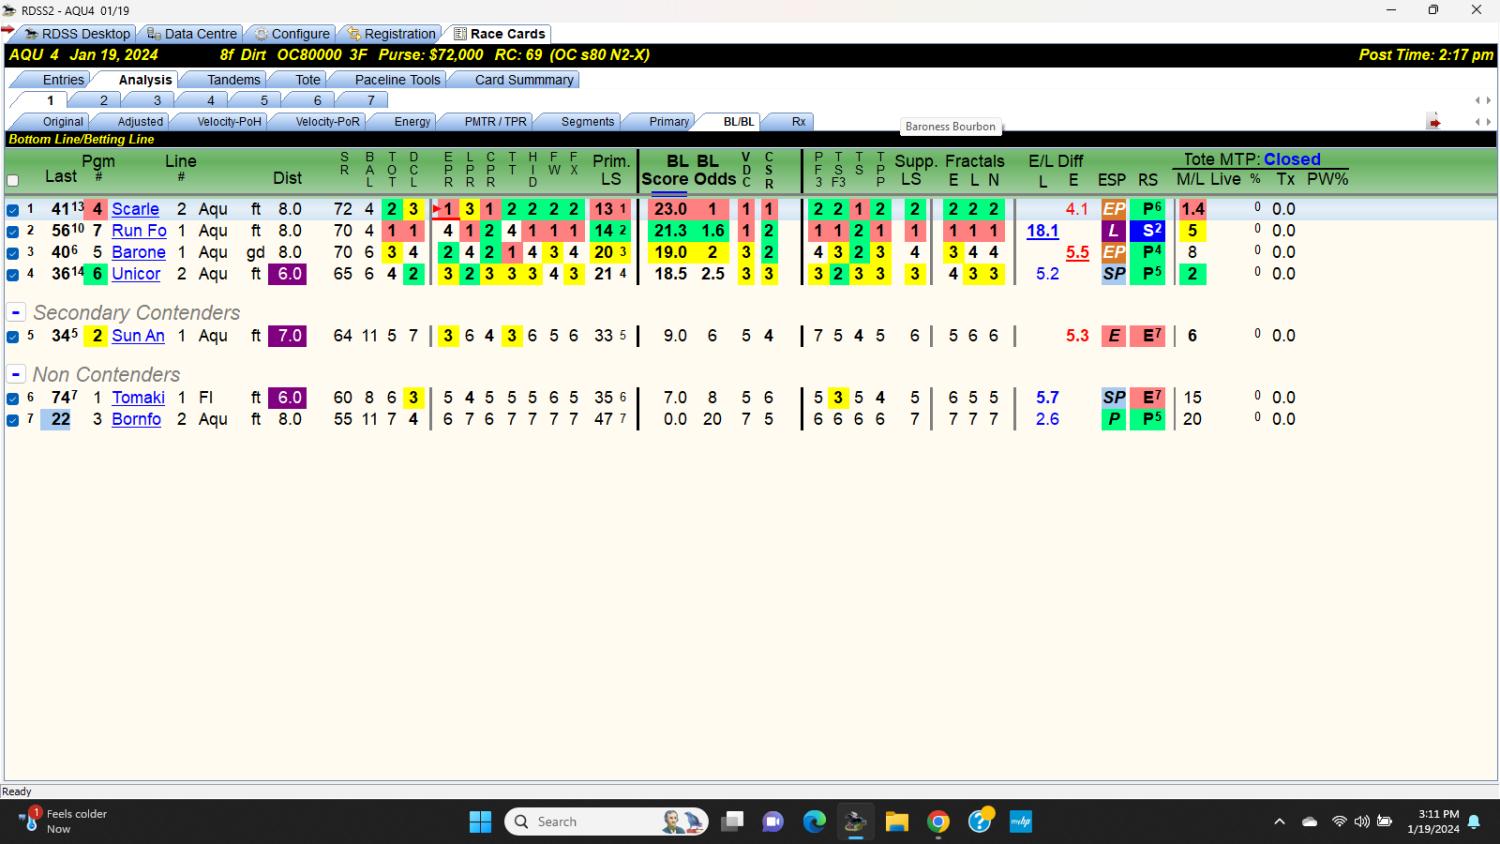The image size is (1500, 844).
Task: Click the Closed Tote MTP status
Action: click(1292, 160)
